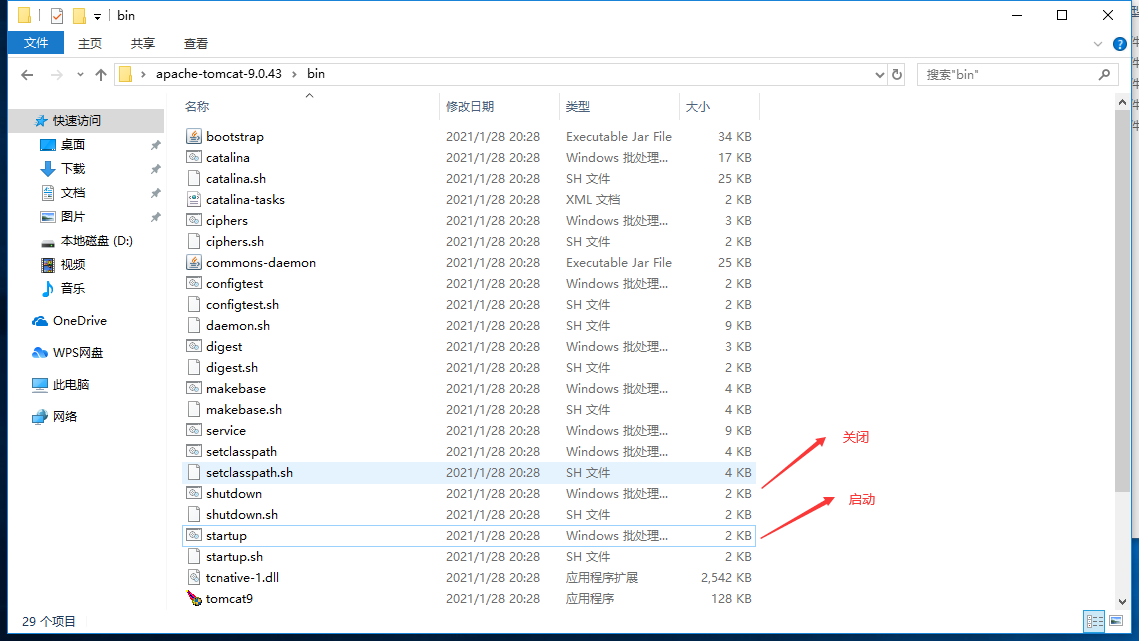1139x641 pixels.
Task: Open the Explorer help icon
Action: pos(1120,44)
